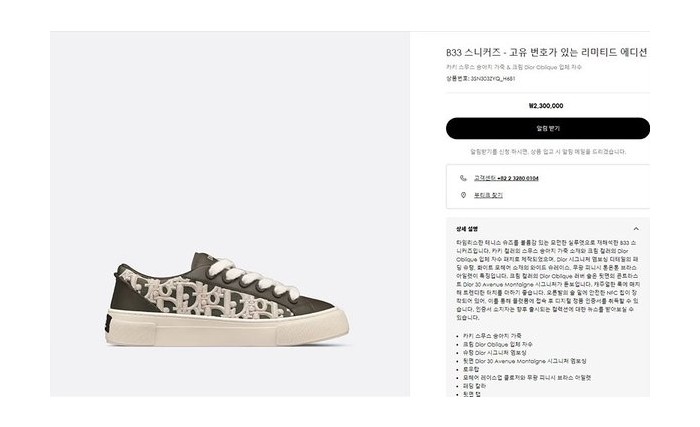The image size is (700, 427).
Task: Click the product number 3SN303ZYQ_H681
Action: (x=481, y=79)
